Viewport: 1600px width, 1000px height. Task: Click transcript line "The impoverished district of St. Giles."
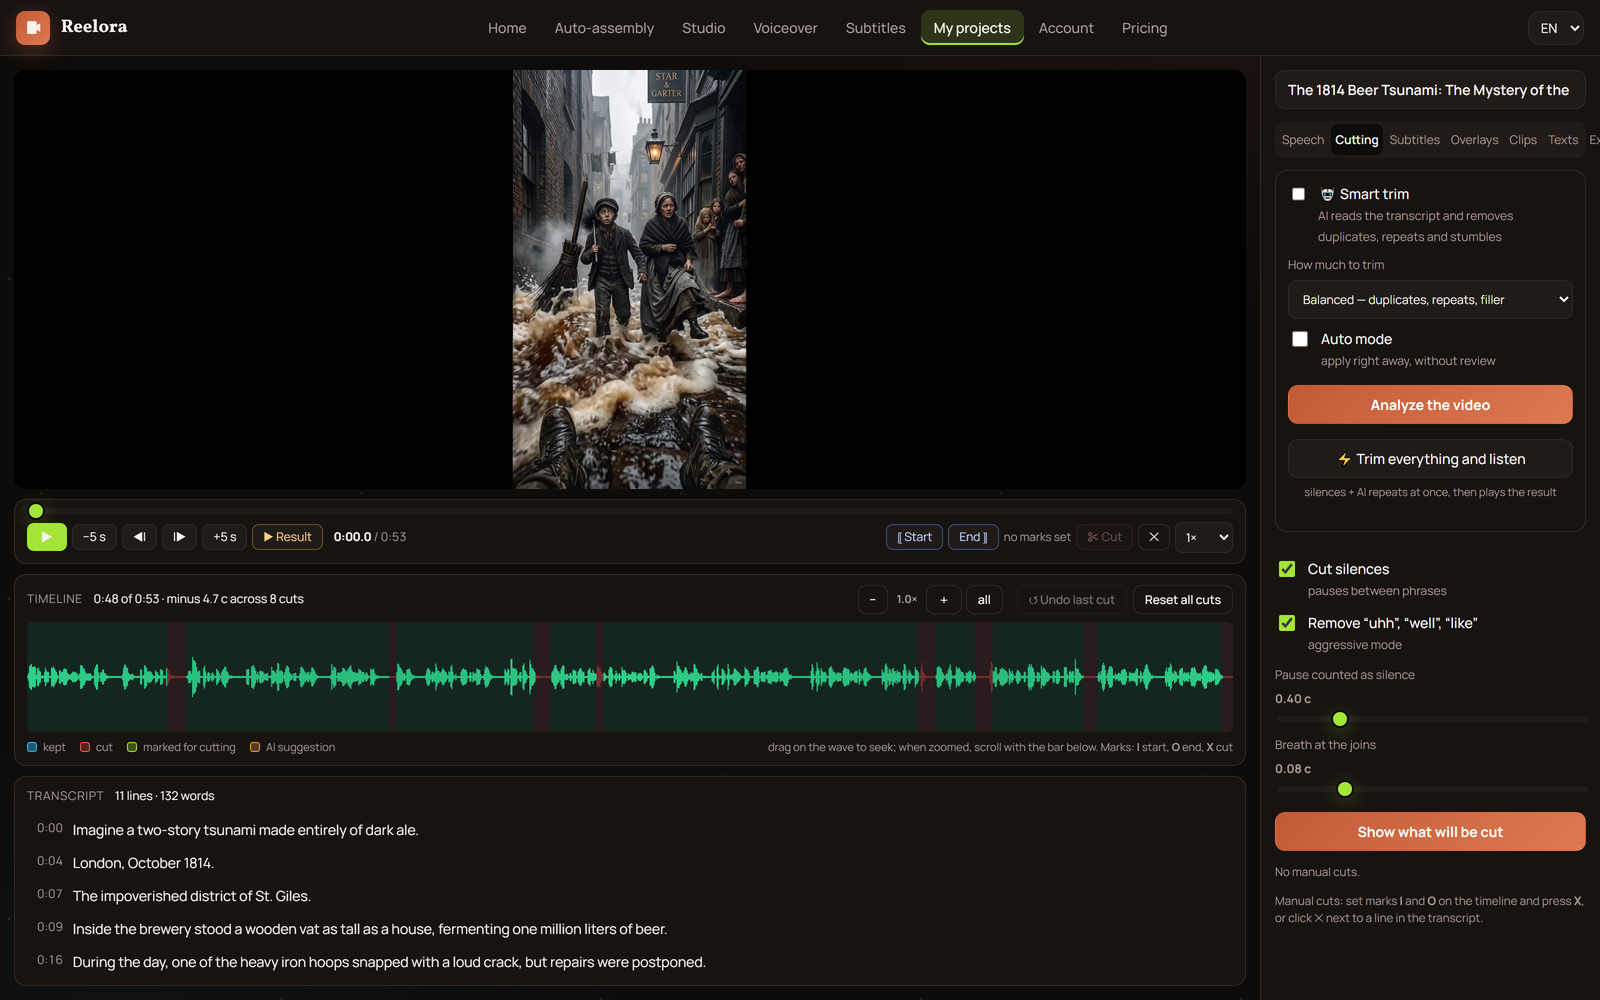(192, 896)
